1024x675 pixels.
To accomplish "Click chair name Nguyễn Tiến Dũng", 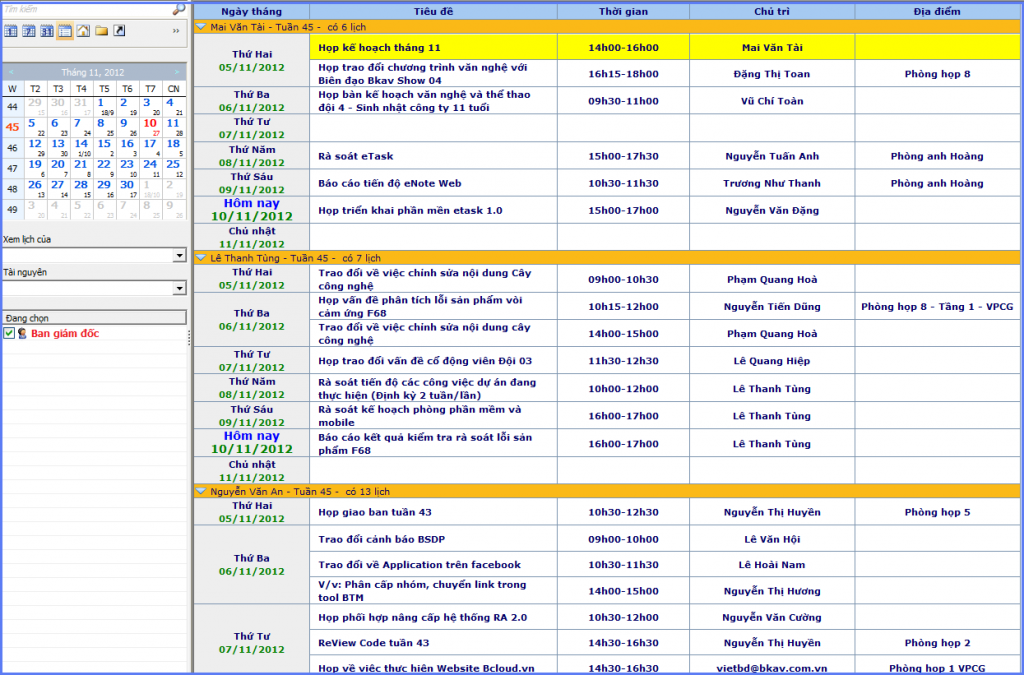I will point(772,307).
